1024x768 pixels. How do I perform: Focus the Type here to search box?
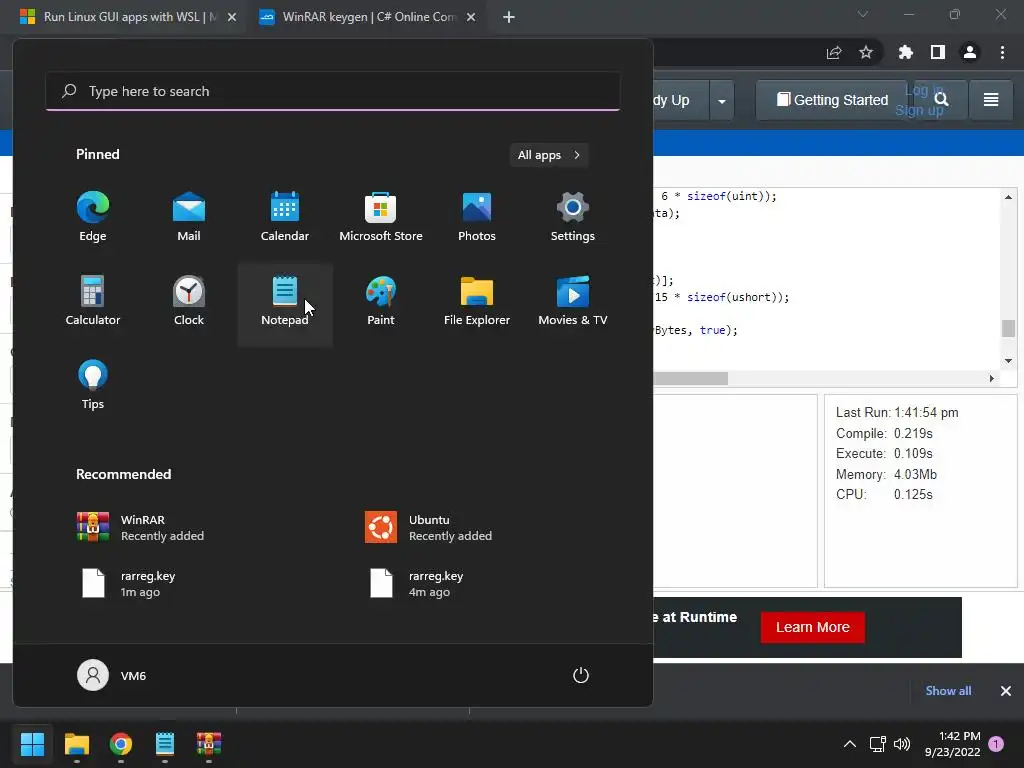coord(333,91)
